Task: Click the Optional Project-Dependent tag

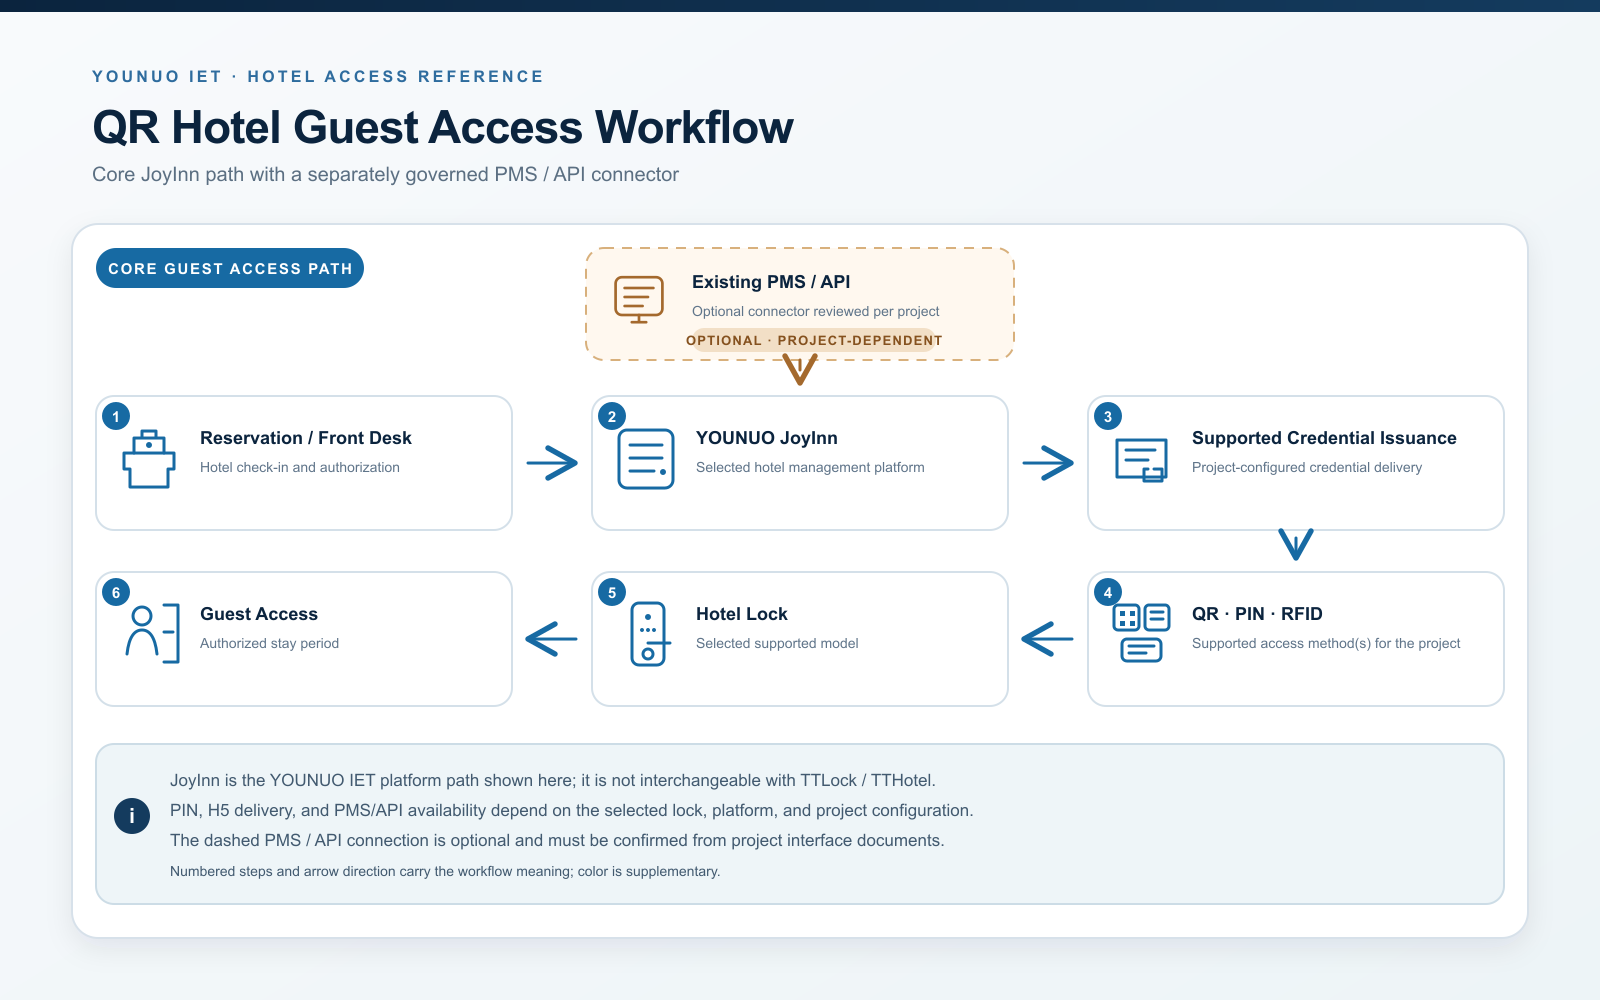Action: 814,340
